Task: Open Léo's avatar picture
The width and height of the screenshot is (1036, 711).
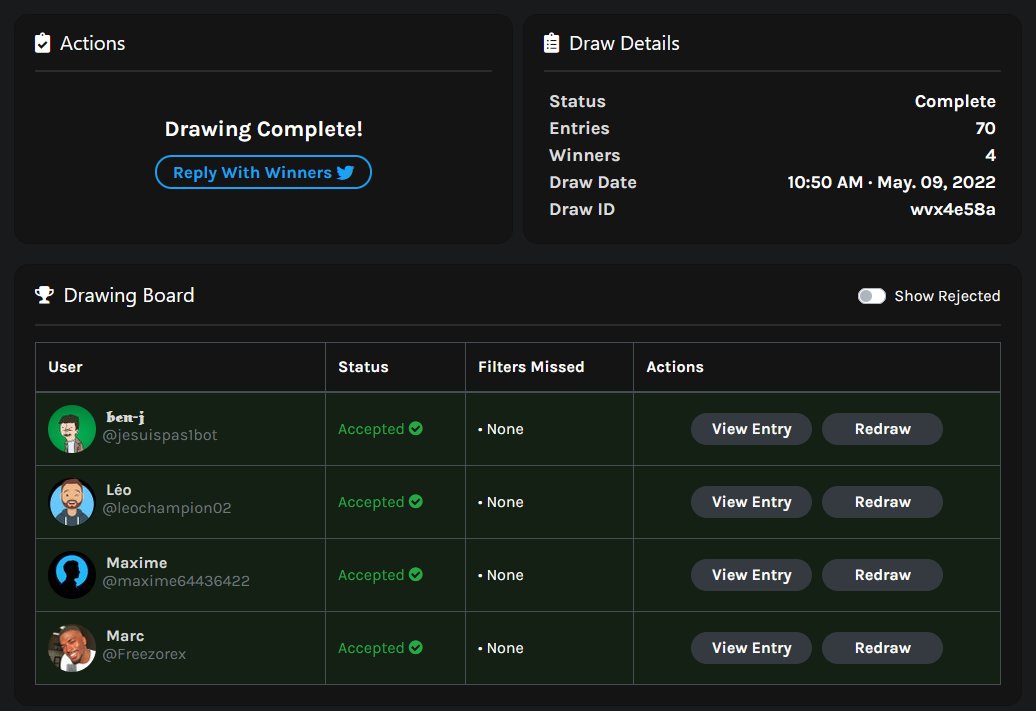Action: tap(72, 502)
